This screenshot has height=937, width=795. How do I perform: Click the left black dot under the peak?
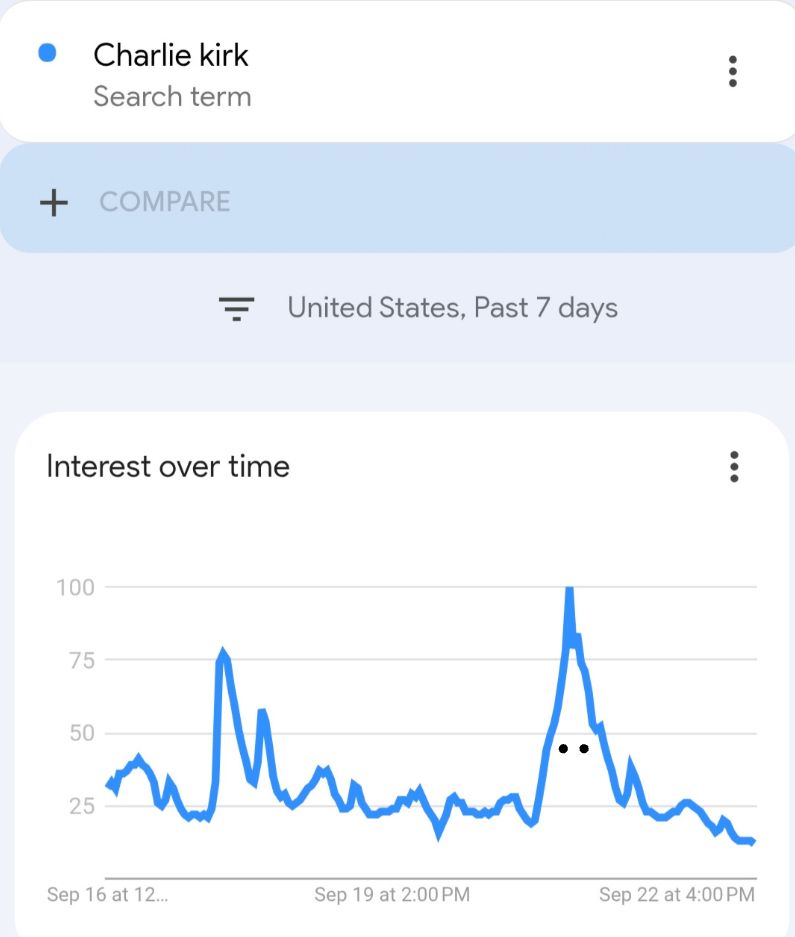pos(563,748)
